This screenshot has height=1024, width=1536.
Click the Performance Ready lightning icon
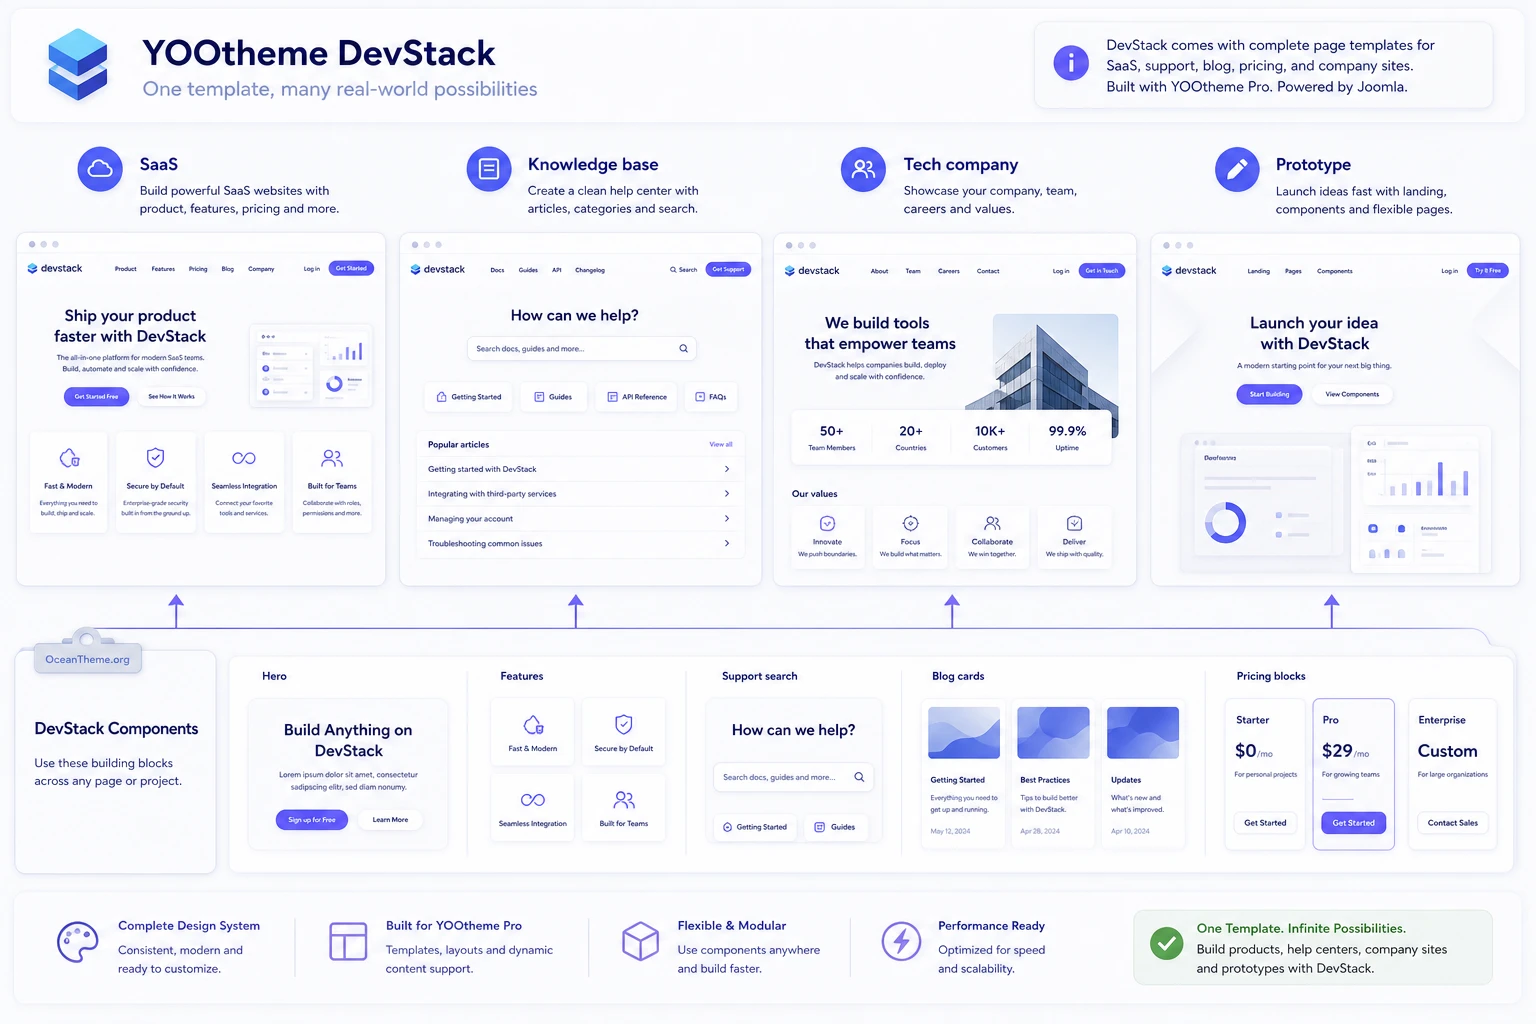click(901, 942)
